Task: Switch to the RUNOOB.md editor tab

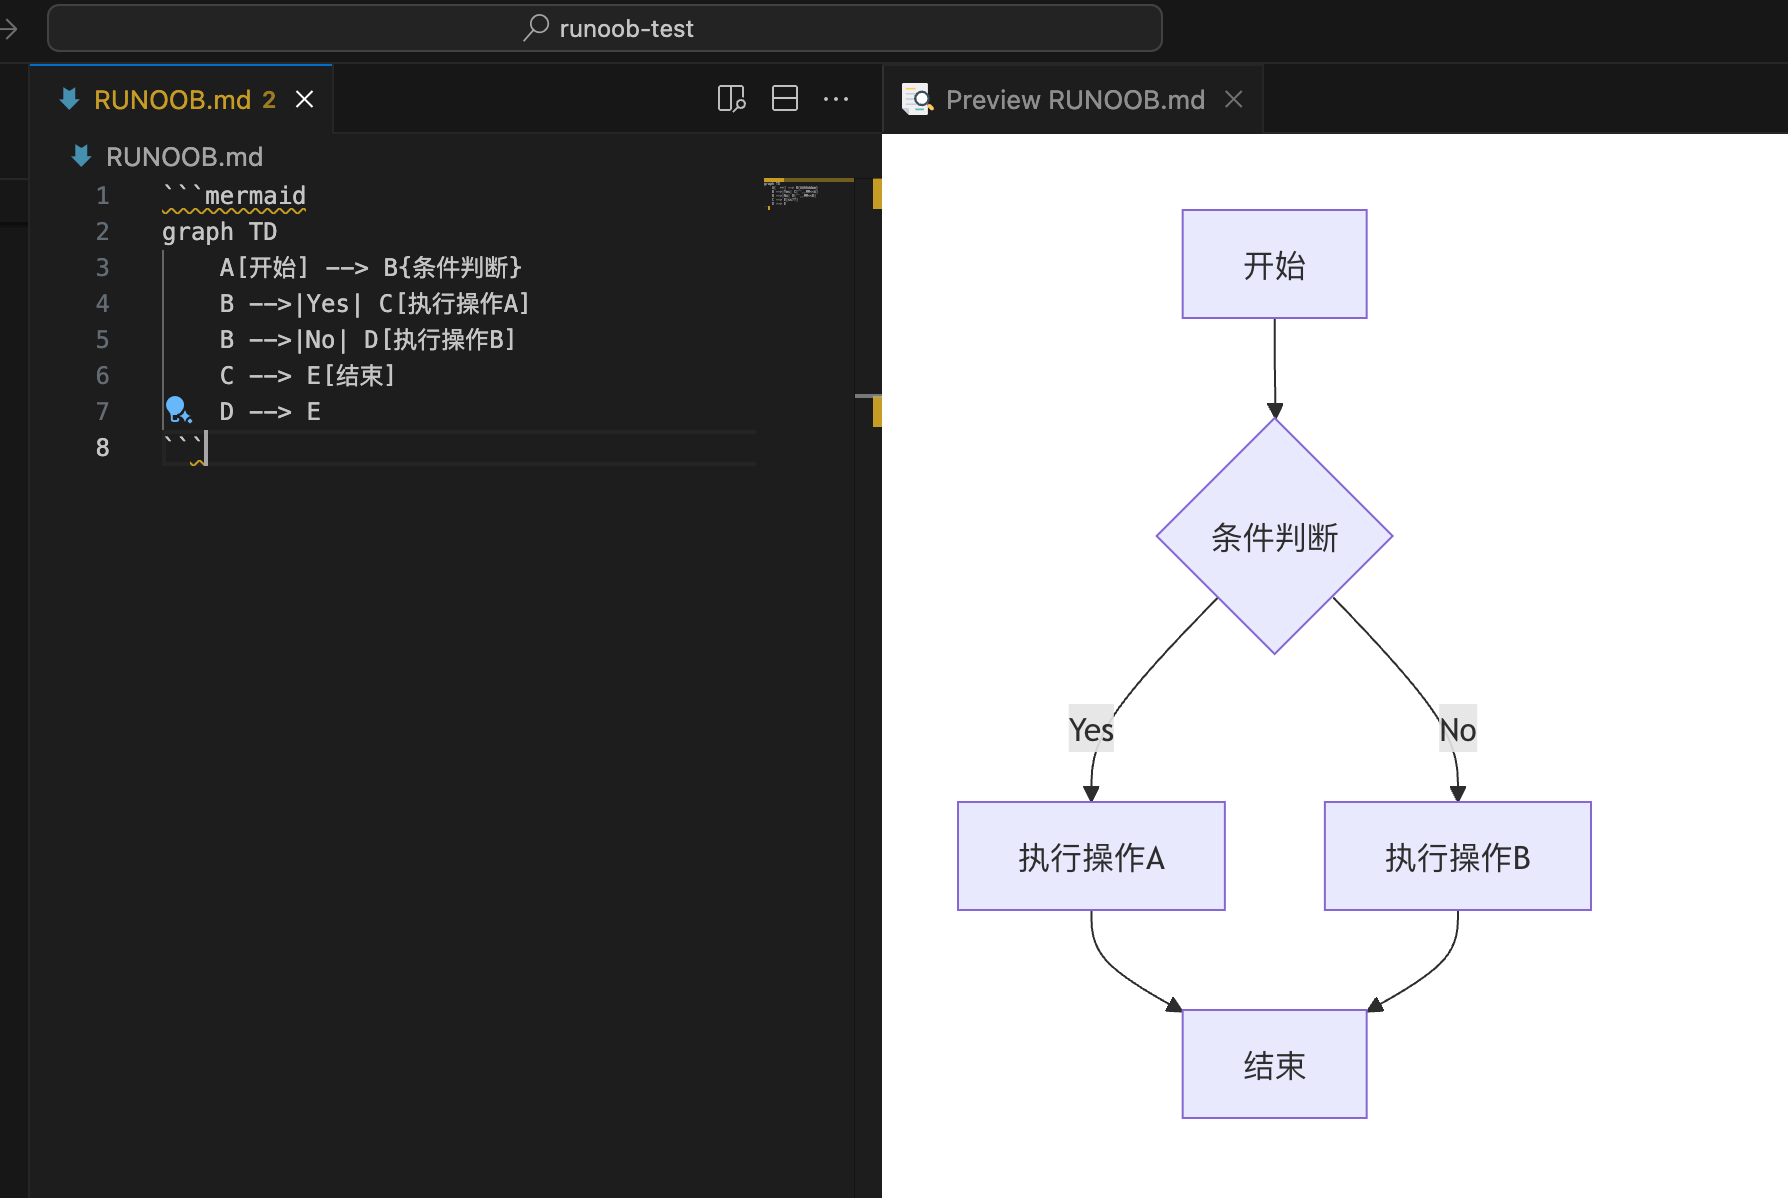Action: coord(172,99)
